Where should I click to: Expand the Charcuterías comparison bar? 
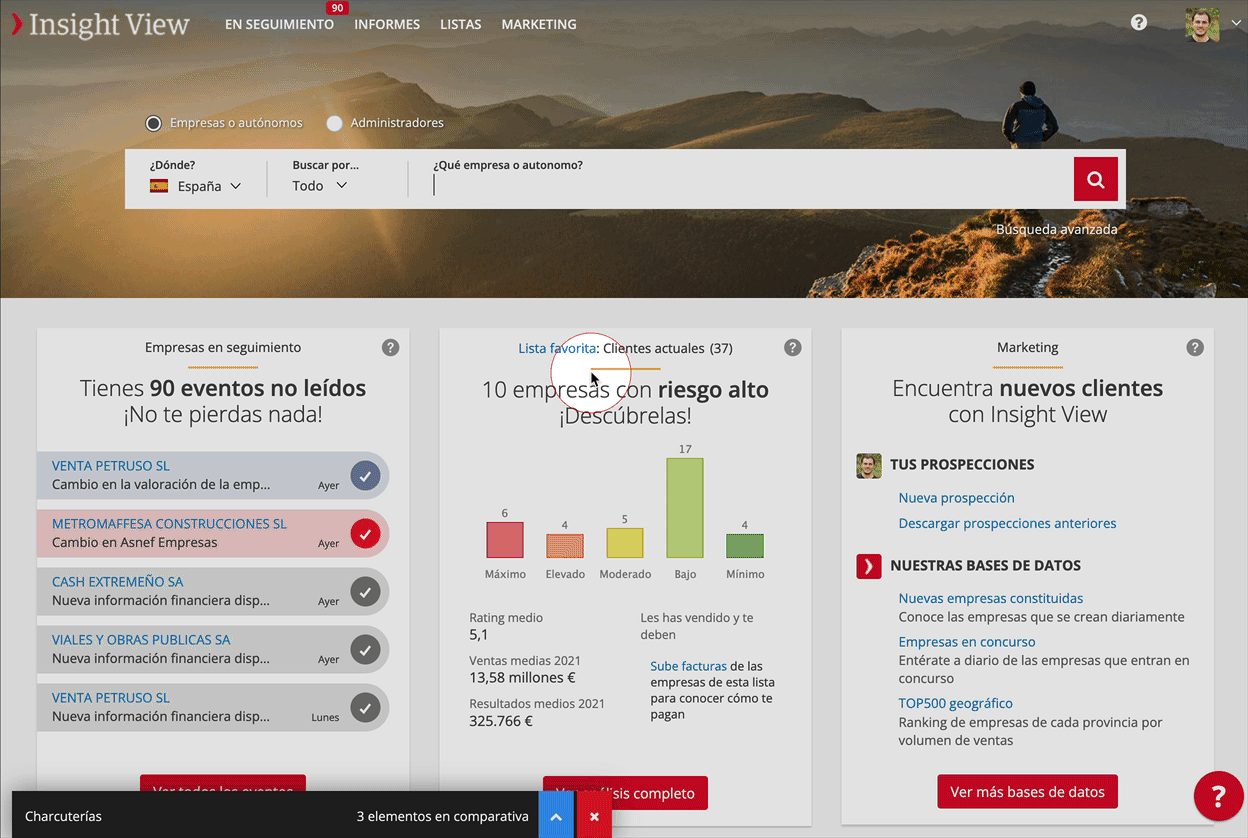556,816
